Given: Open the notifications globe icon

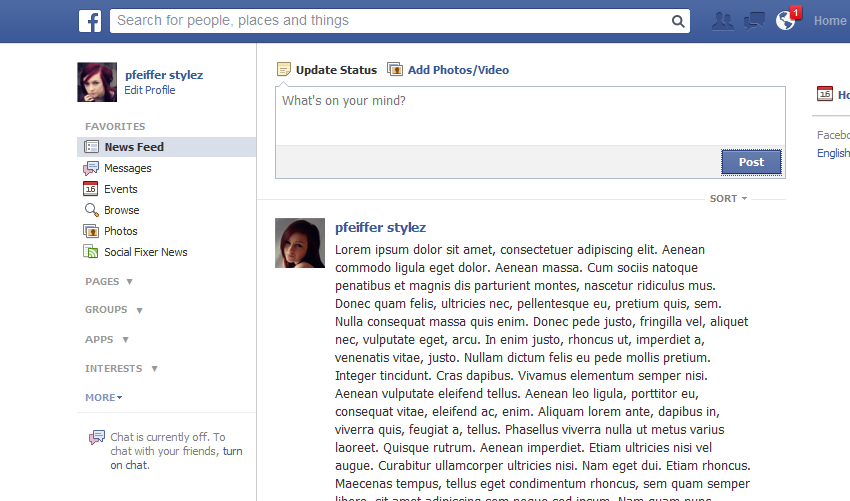Looking at the screenshot, I should pos(785,21).
